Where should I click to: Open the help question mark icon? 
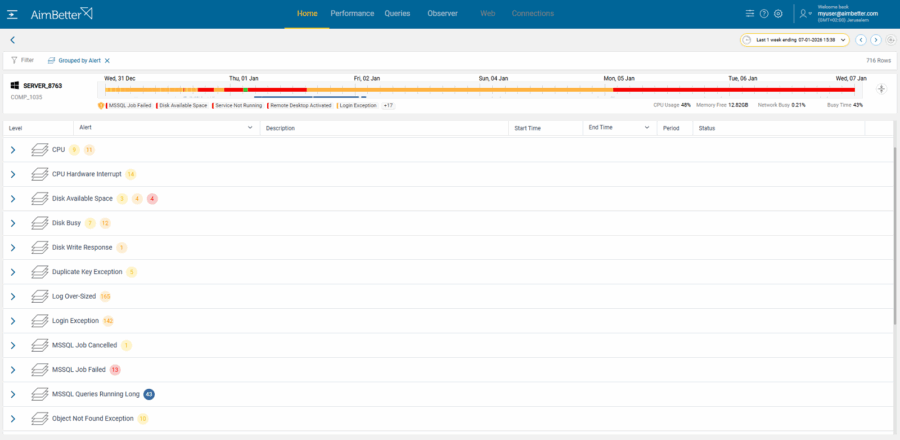pos(764,14)
